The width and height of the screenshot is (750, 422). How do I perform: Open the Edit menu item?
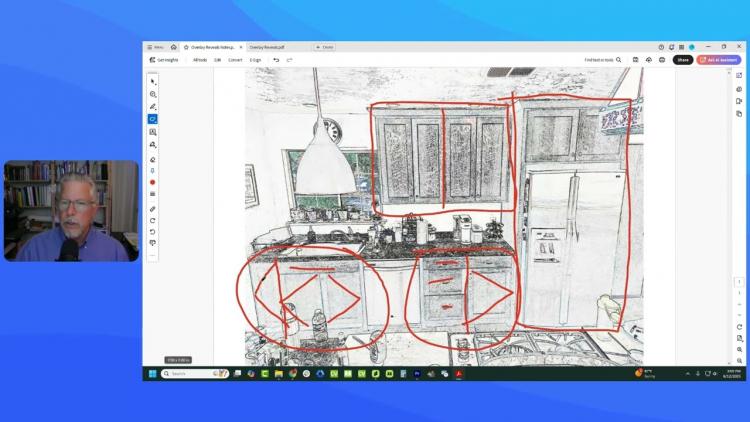pos(217,60)
